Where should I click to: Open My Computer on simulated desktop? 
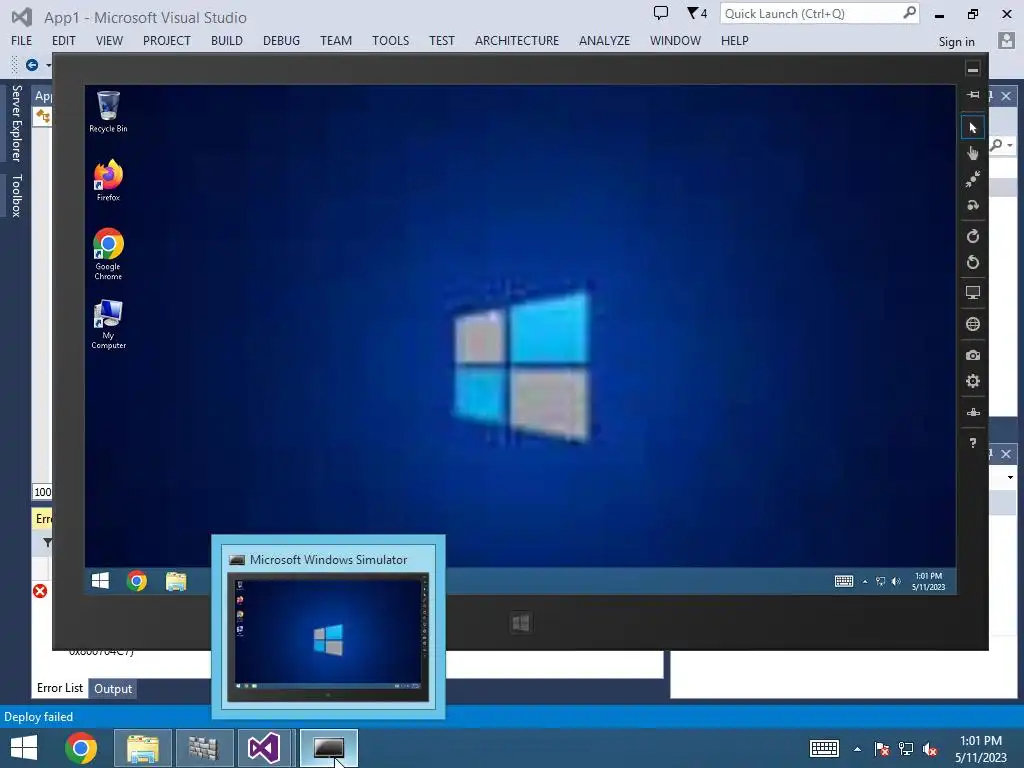(108, 325)
